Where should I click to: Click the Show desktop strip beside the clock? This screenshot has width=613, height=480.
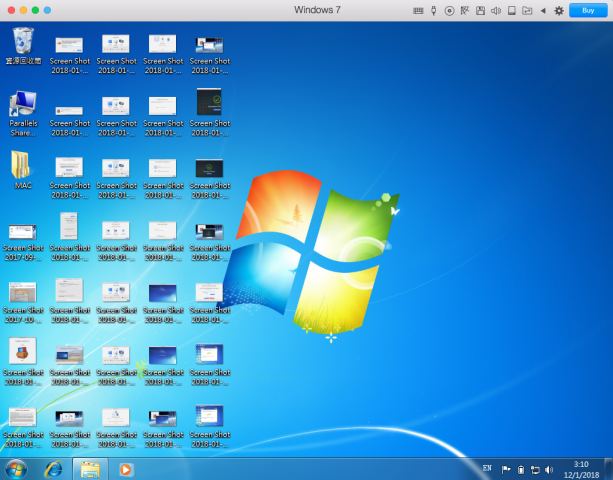[x=609, y=469]
